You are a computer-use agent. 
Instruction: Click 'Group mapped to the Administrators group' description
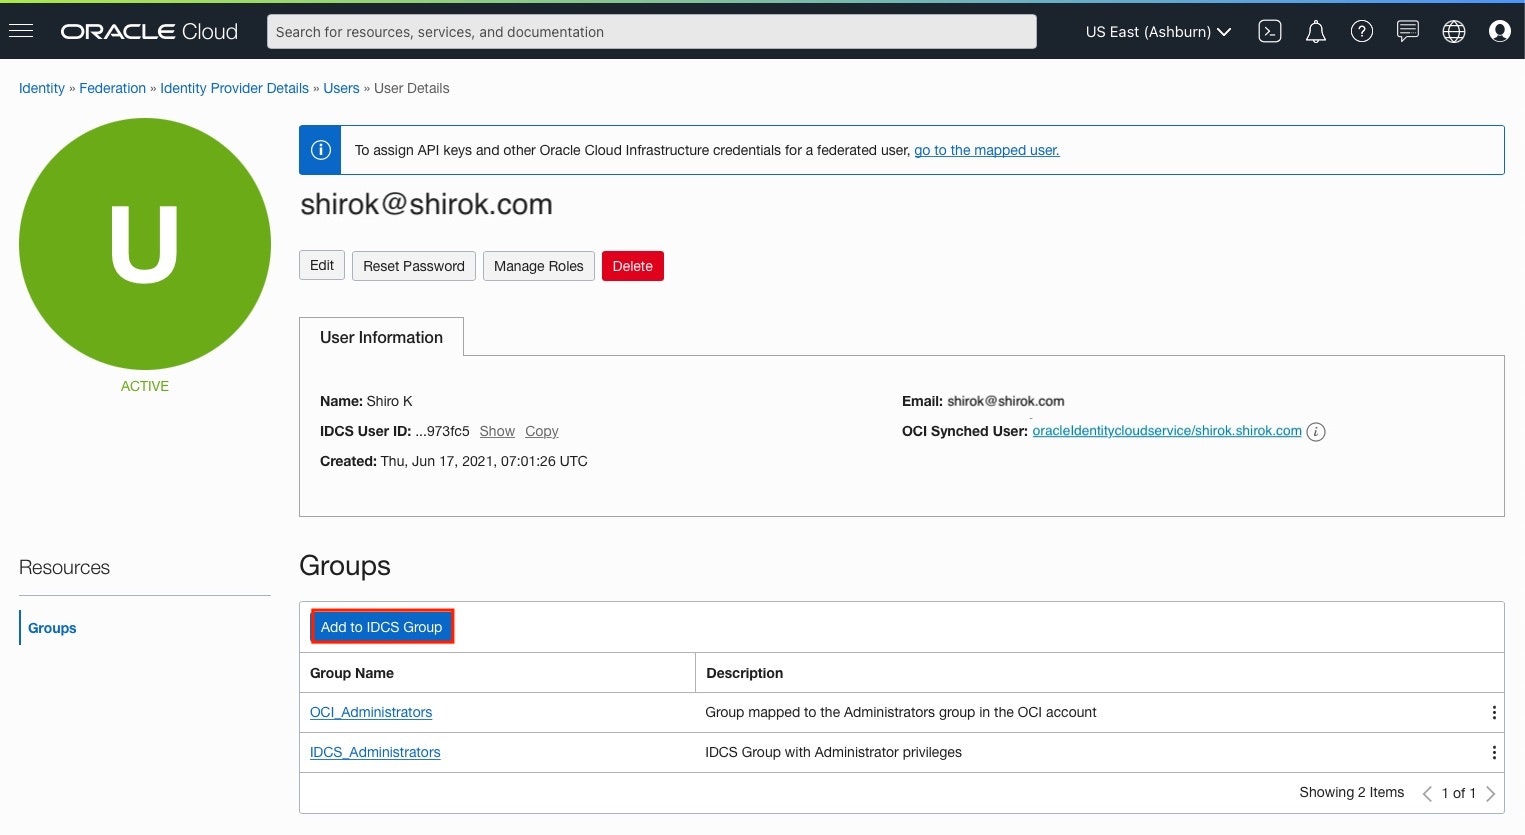(901, 712)
